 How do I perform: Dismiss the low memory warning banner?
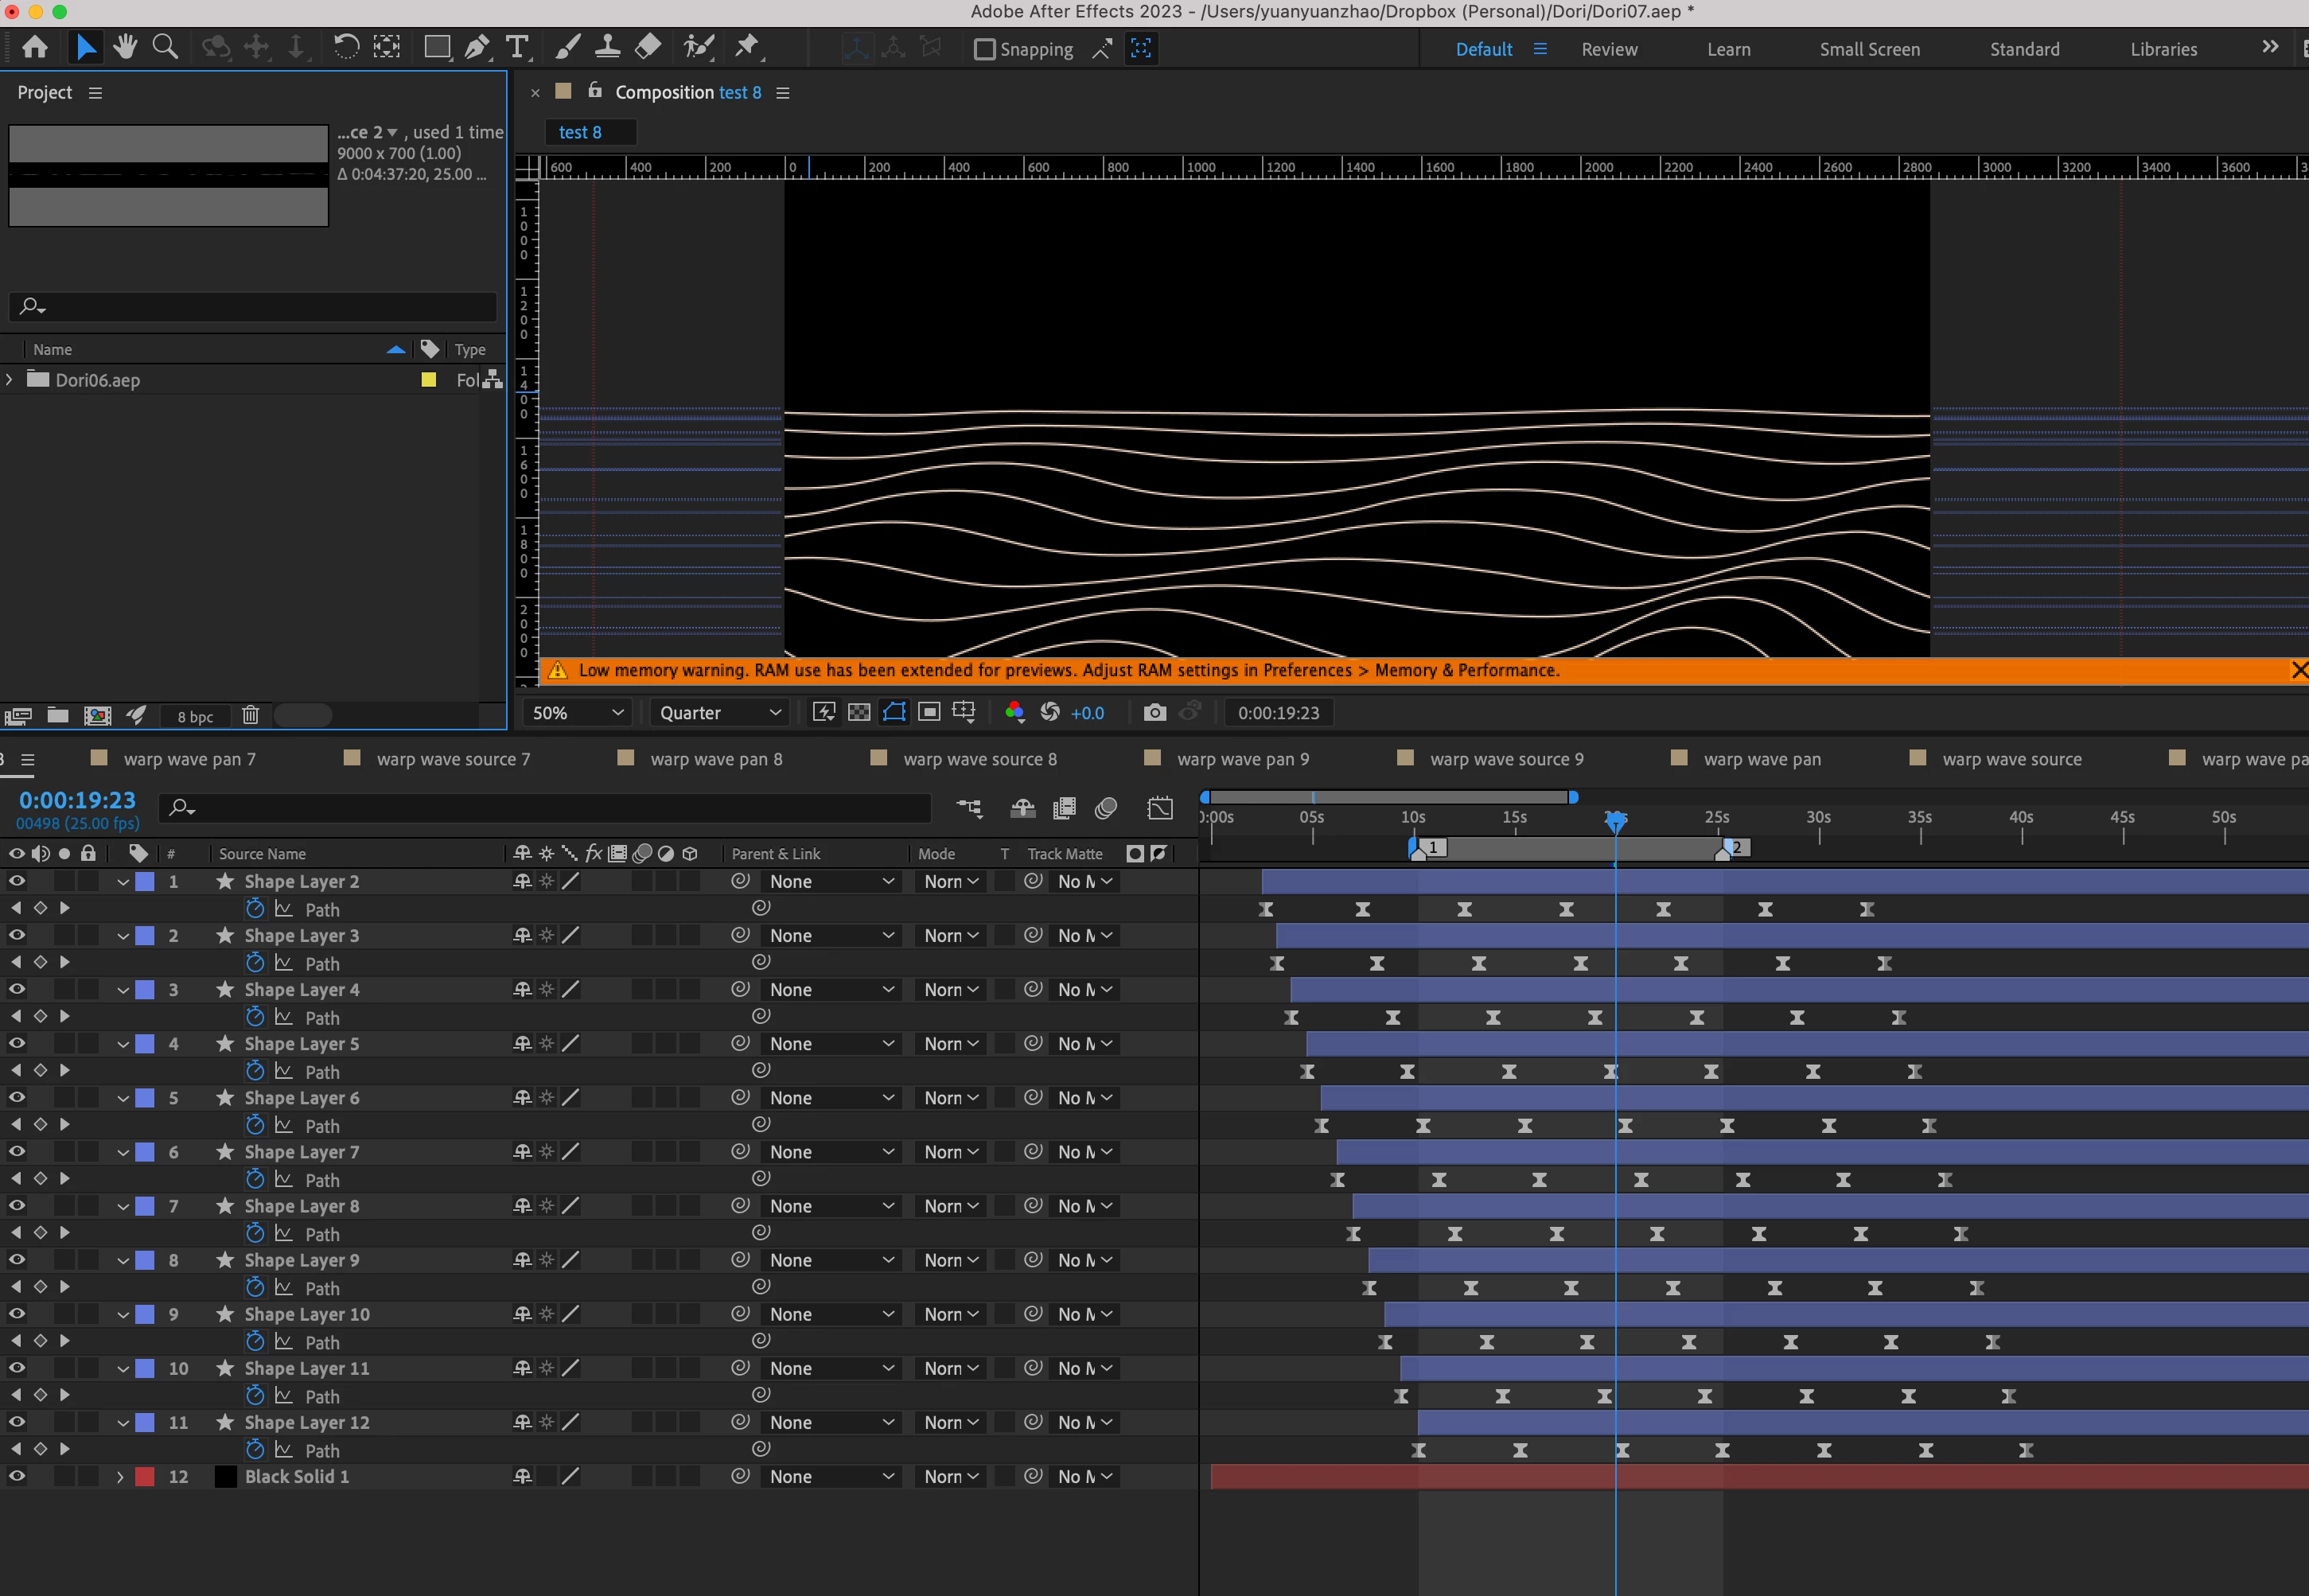2298,670
